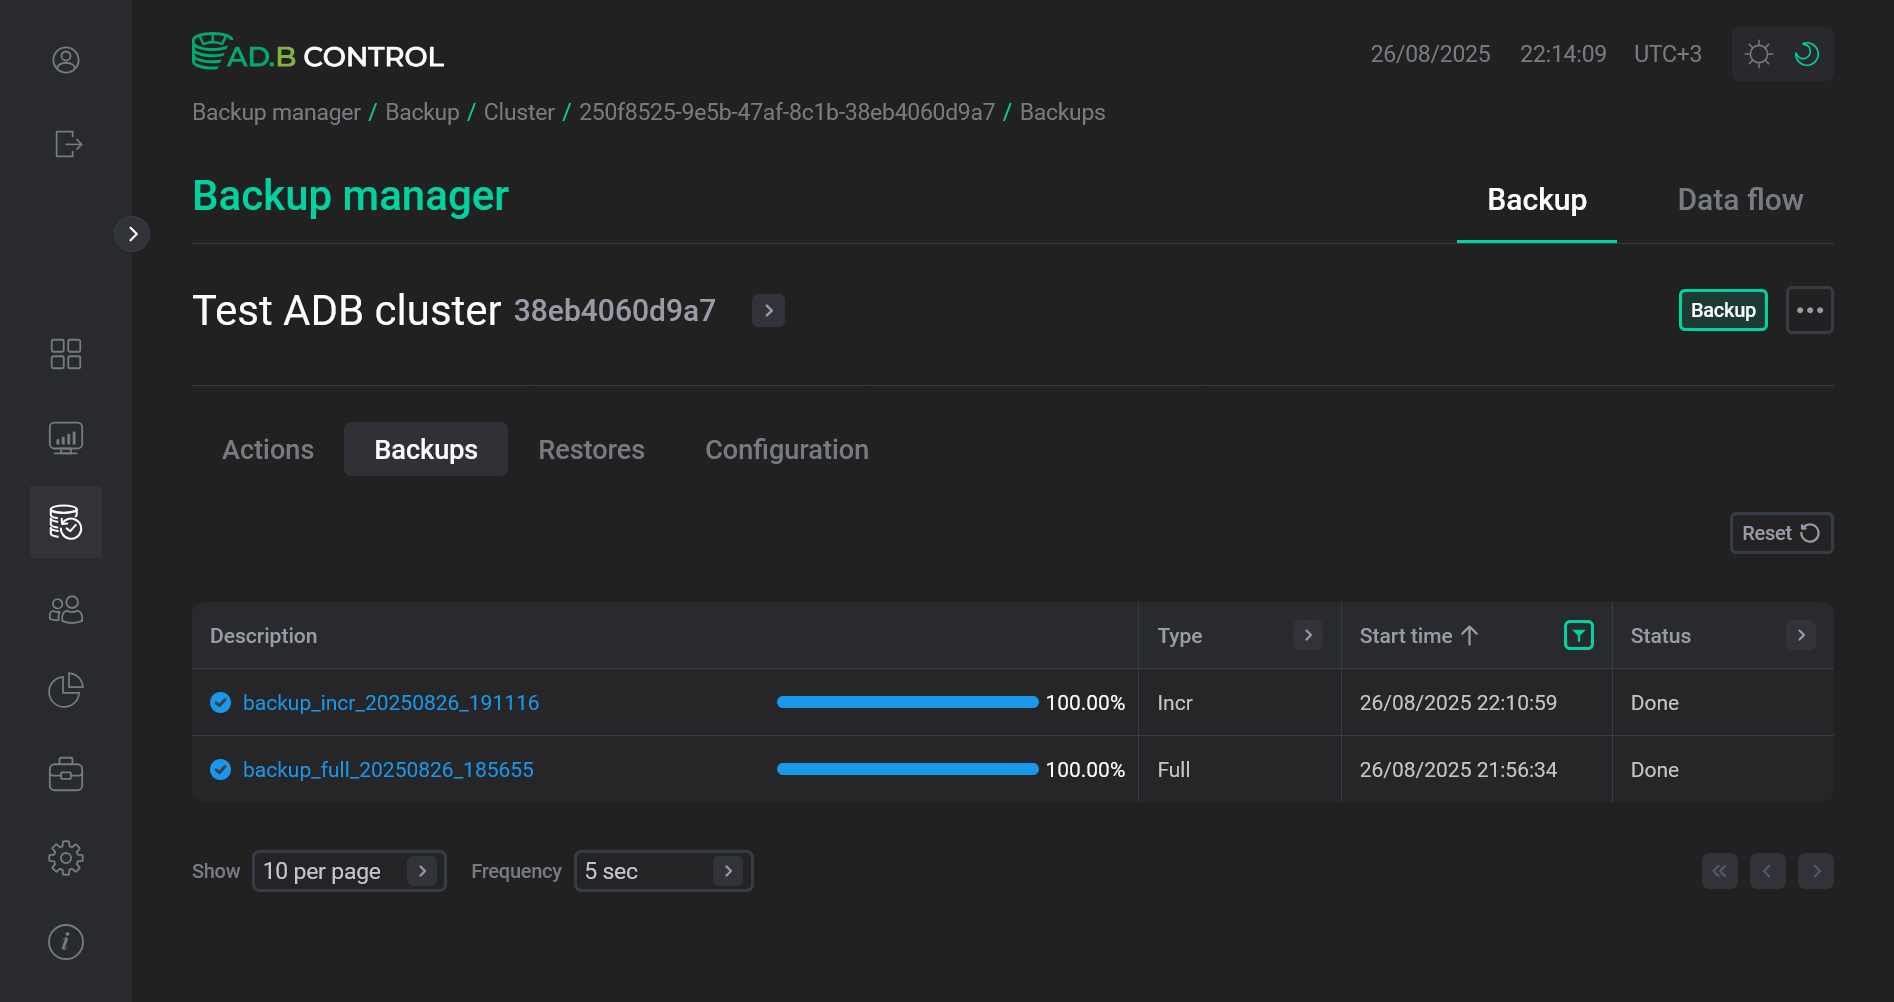Open the information icon in sidebar
Image resolution: width=1894 pixels, height=1002 pixels.
click(x=66, y=942)
